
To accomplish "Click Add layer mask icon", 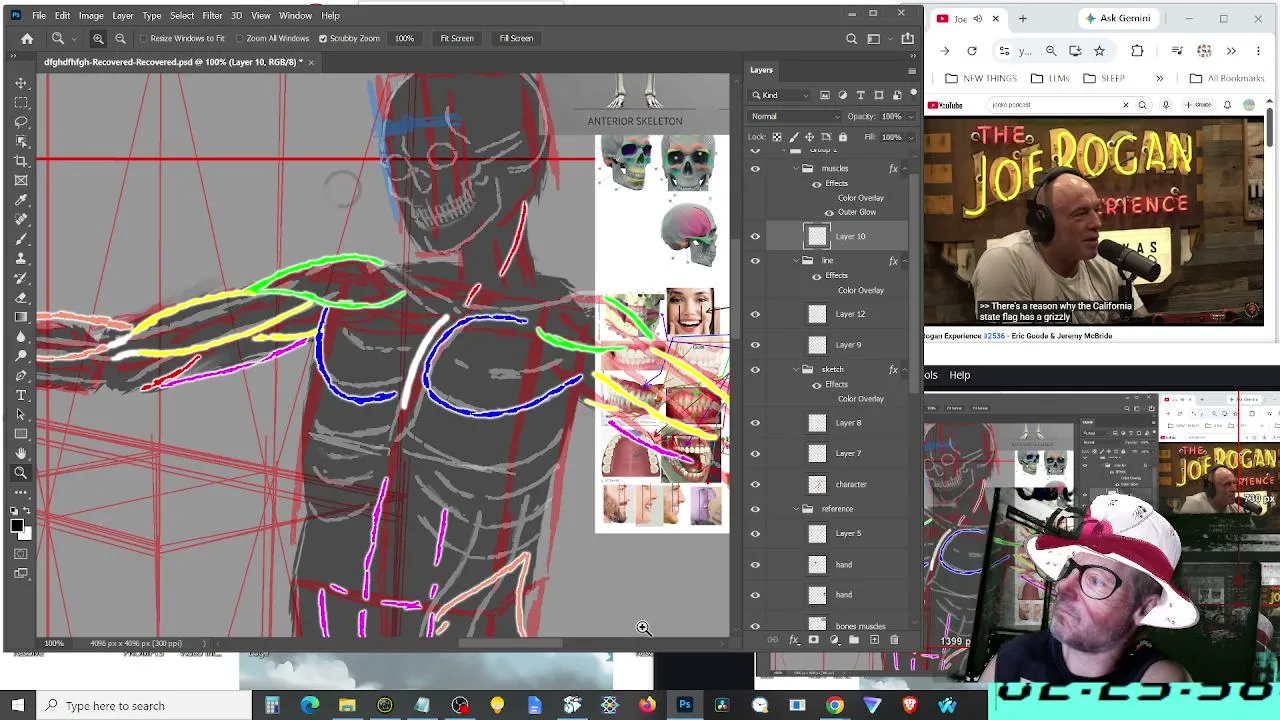I will (813, 640).
